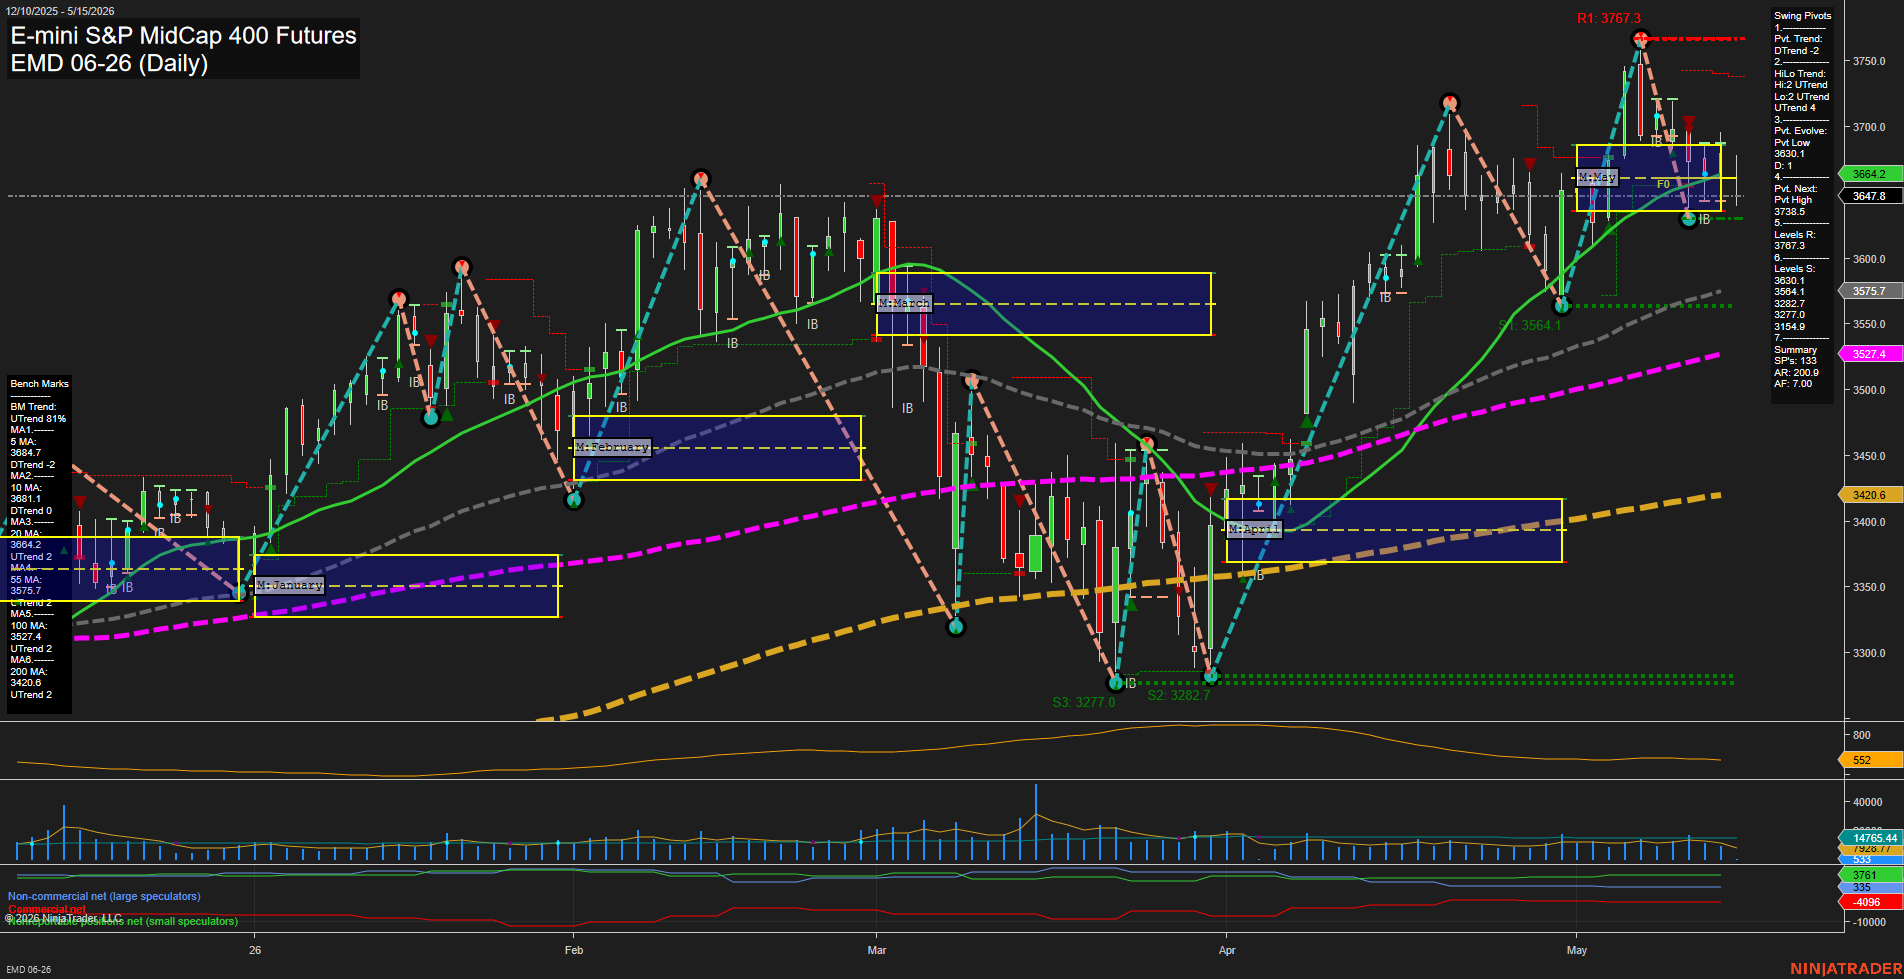
Task: Select the green 3664.2 price marker on the axis
Action: pos(1870,174)
